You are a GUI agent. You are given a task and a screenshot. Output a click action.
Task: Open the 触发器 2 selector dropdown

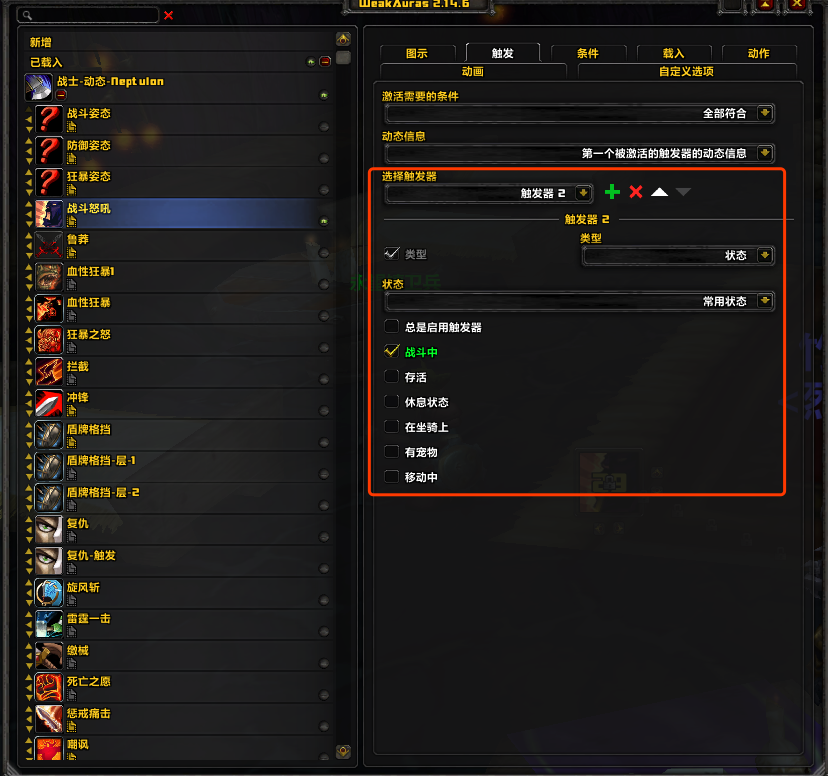(489, 193)
